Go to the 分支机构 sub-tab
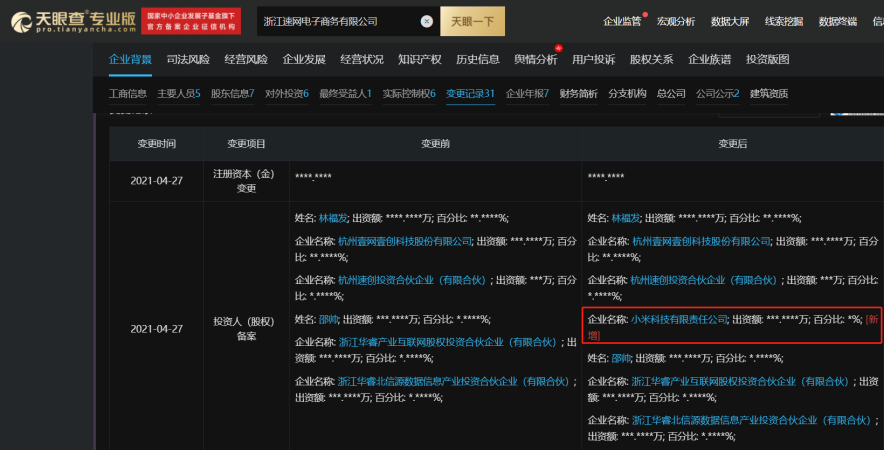The height and width of the screenshot is (451, 885). [x=627, y=94]
